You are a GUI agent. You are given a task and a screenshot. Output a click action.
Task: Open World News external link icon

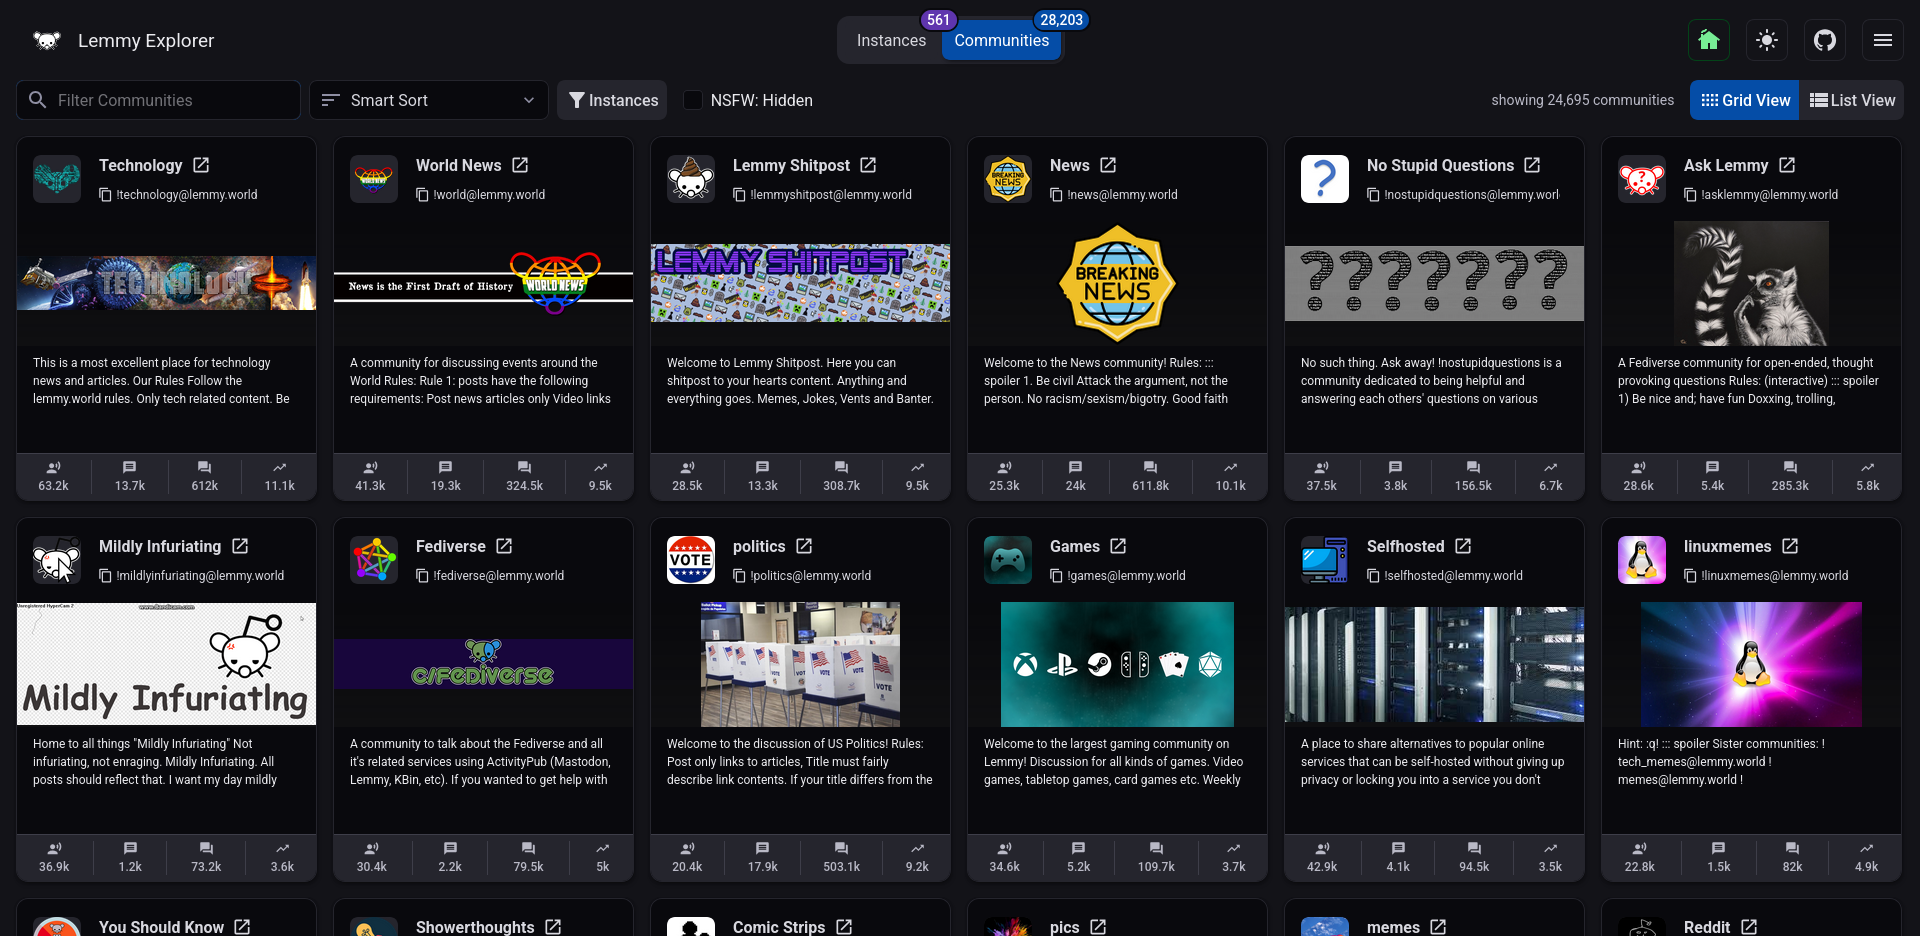pyautogui.click(x=520, y=165)
